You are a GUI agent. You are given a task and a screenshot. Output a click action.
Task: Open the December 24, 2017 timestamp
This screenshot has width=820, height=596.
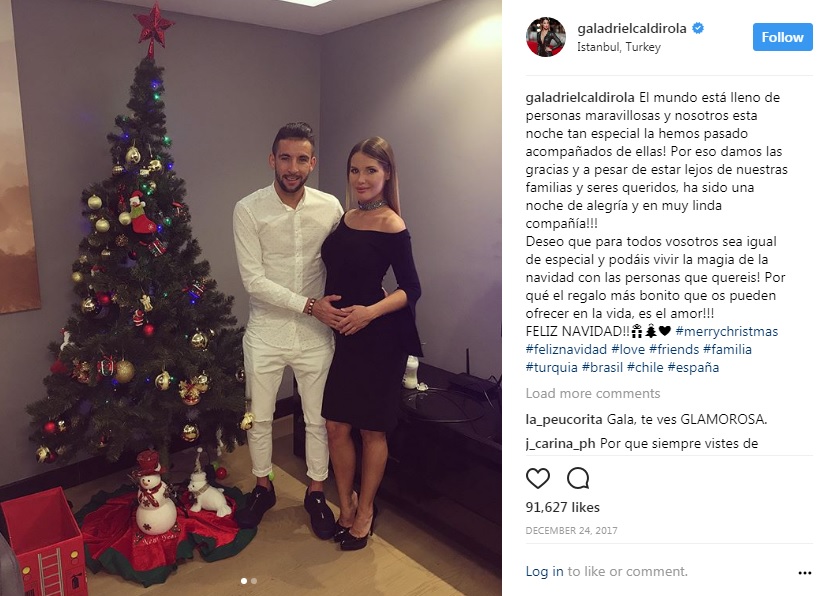[x=572, y=531]
